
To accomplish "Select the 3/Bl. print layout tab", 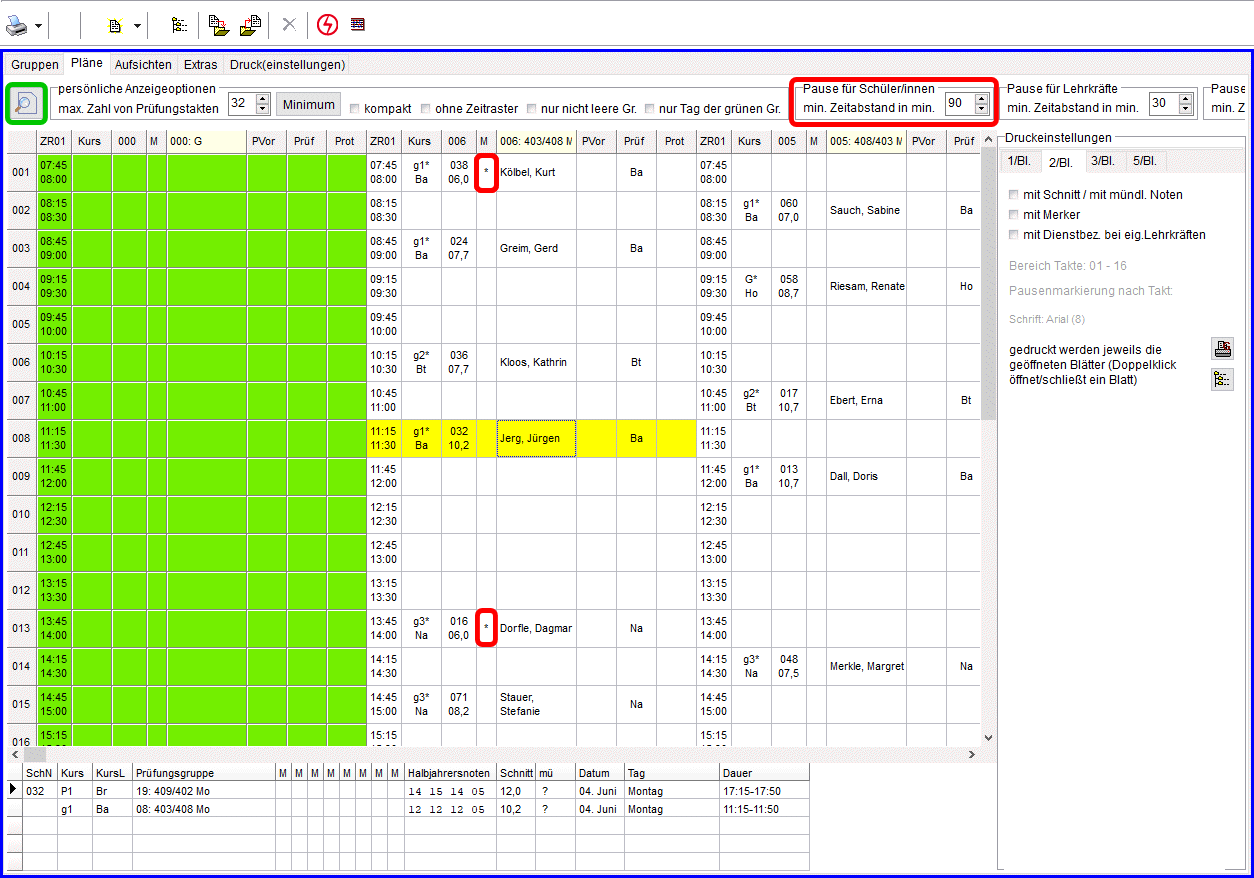I will [1103, 162].
